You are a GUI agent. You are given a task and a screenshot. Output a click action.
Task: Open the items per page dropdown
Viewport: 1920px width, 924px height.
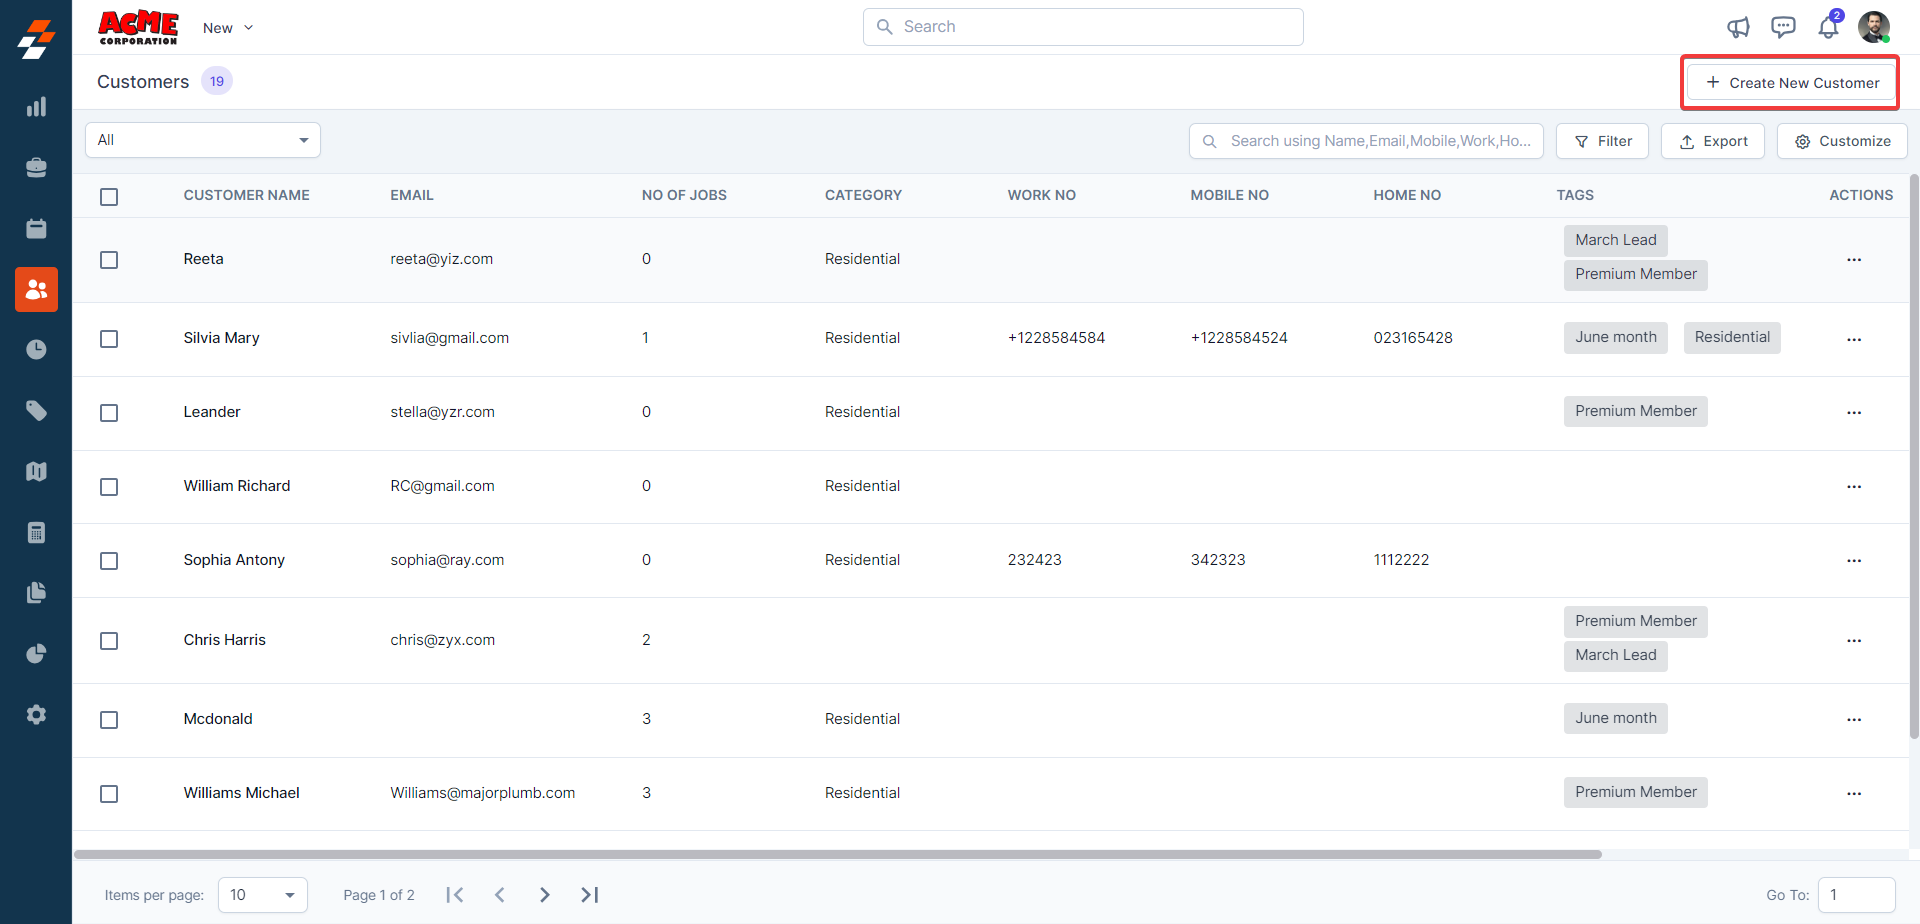(x=262, y=895)
